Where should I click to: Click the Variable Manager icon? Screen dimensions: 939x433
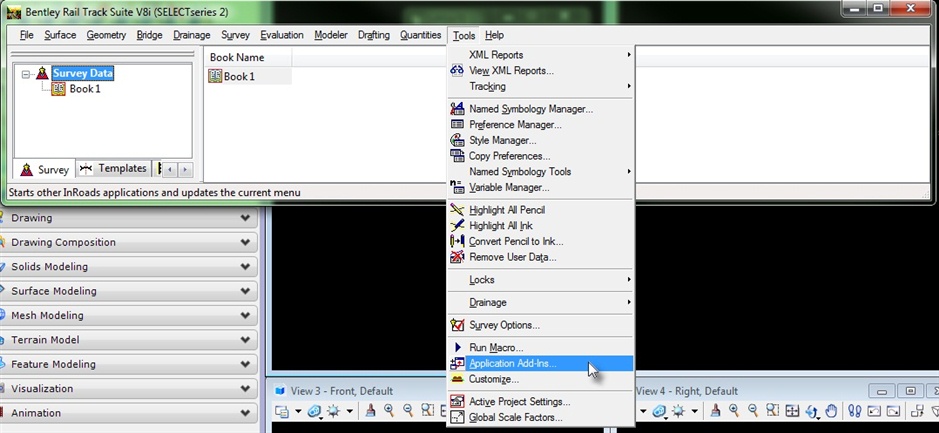(x=457, y=187)
